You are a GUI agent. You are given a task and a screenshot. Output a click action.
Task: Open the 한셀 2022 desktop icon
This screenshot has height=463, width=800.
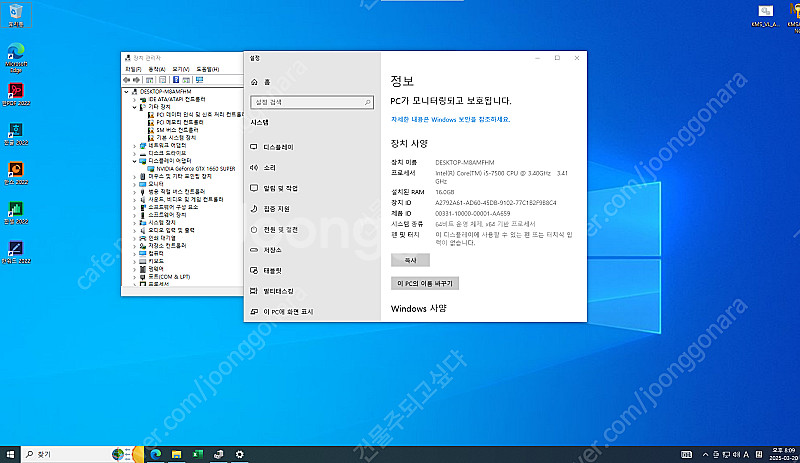pyautogui.click(x=16, y=212)
